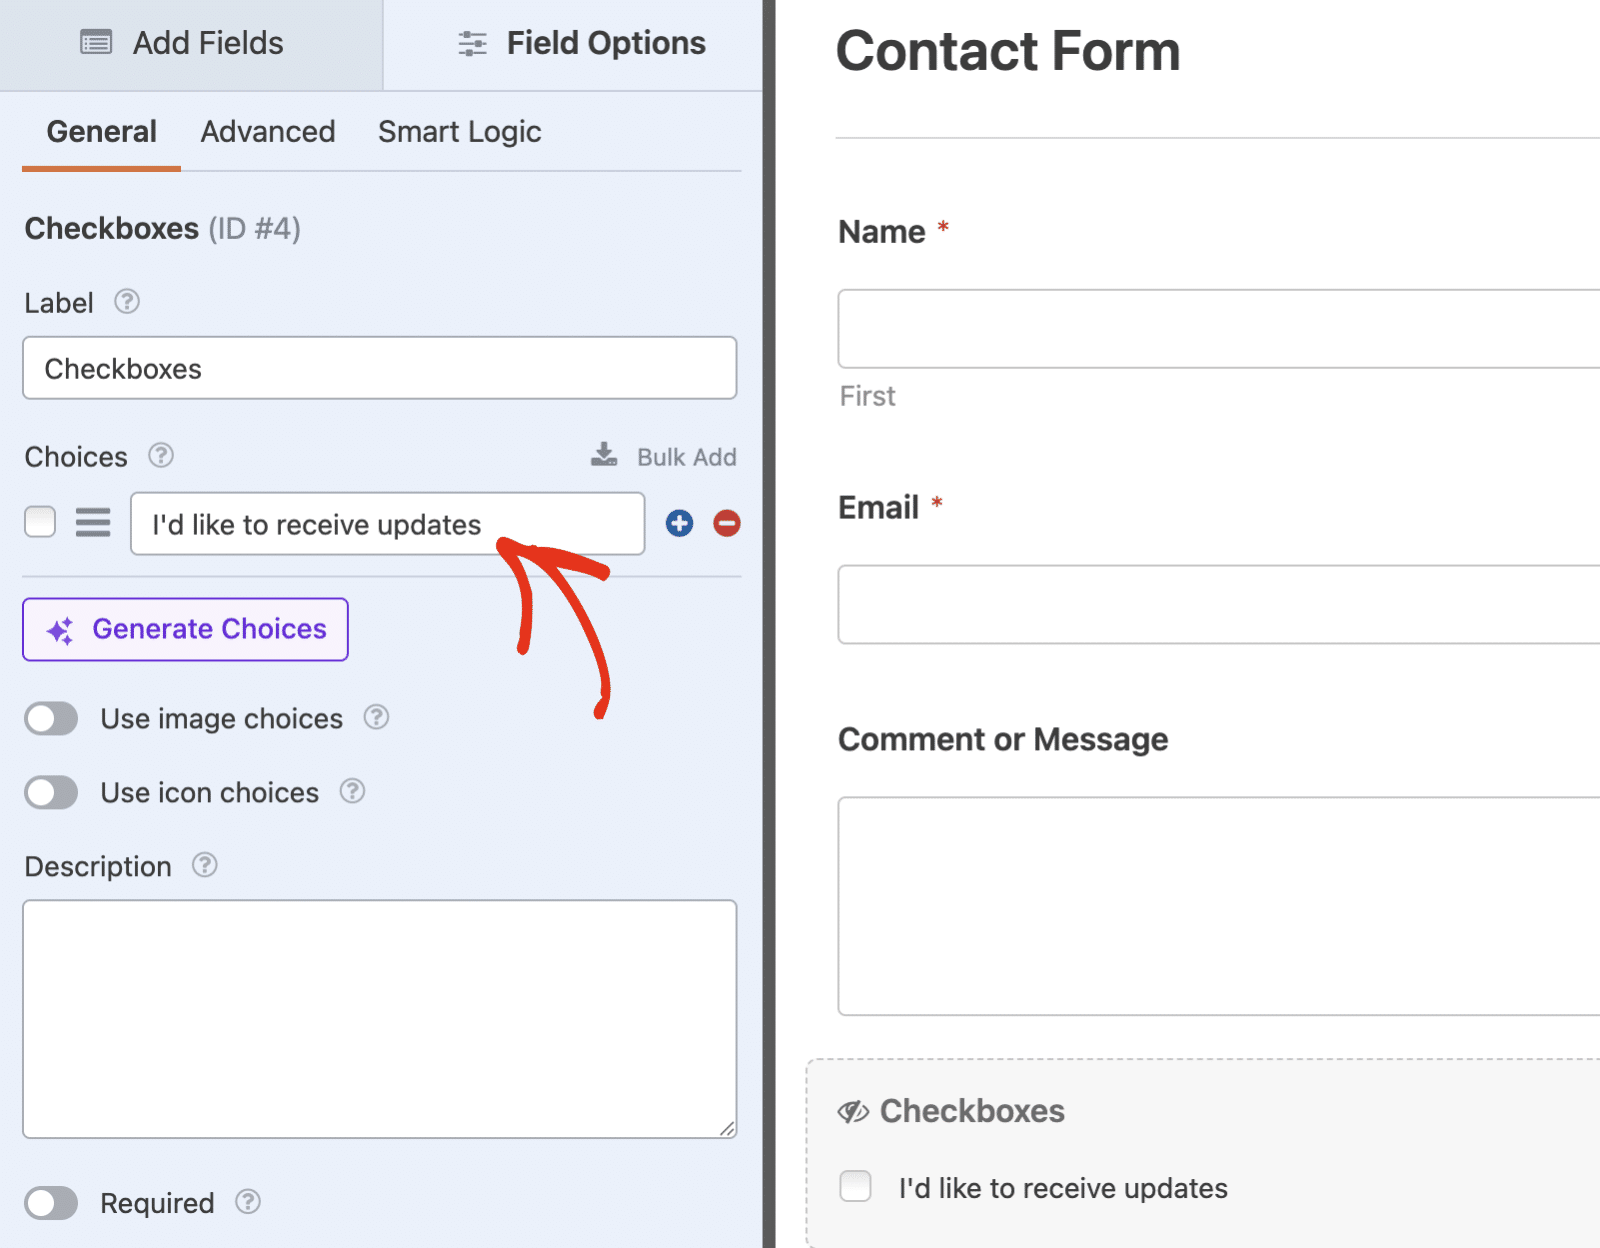Click the drag handle icon beside the choice
This screenshot has width=1600, height=1248.
pos(93,522)
